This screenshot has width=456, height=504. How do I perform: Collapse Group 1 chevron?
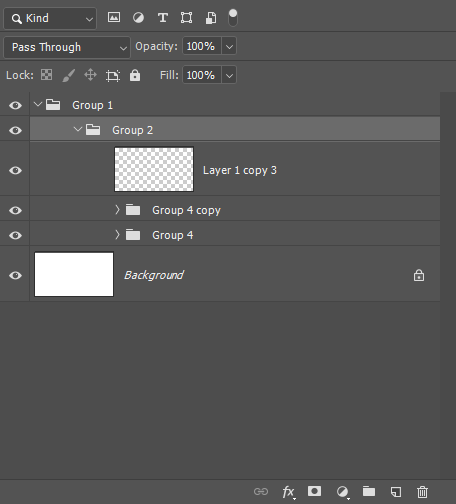coord(38,104)
